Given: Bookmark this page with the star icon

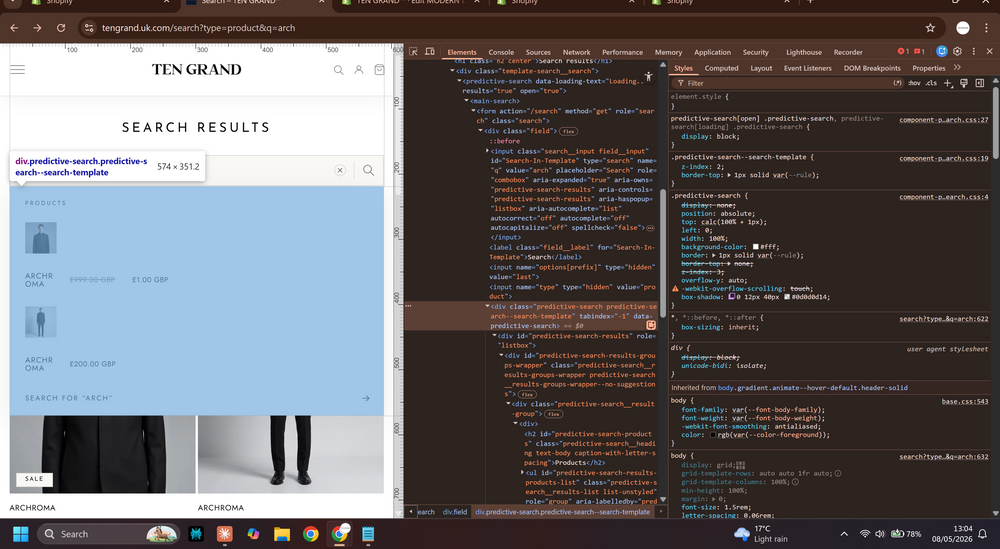Looking at the screenshot, I should coord(930,28).
